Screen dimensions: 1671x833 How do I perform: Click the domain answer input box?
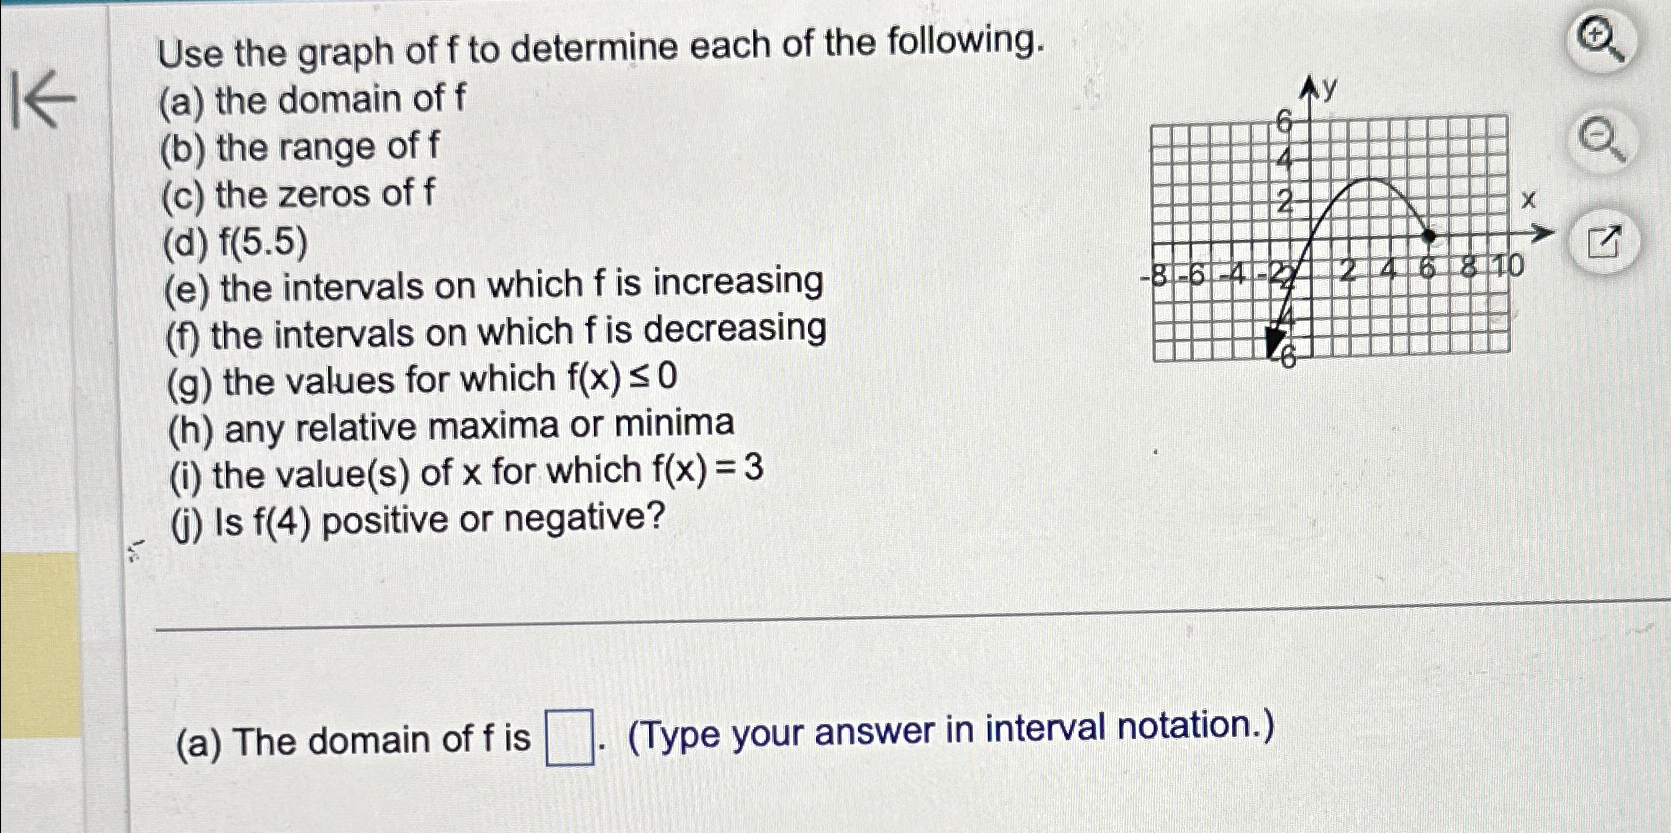click(568, 738)
